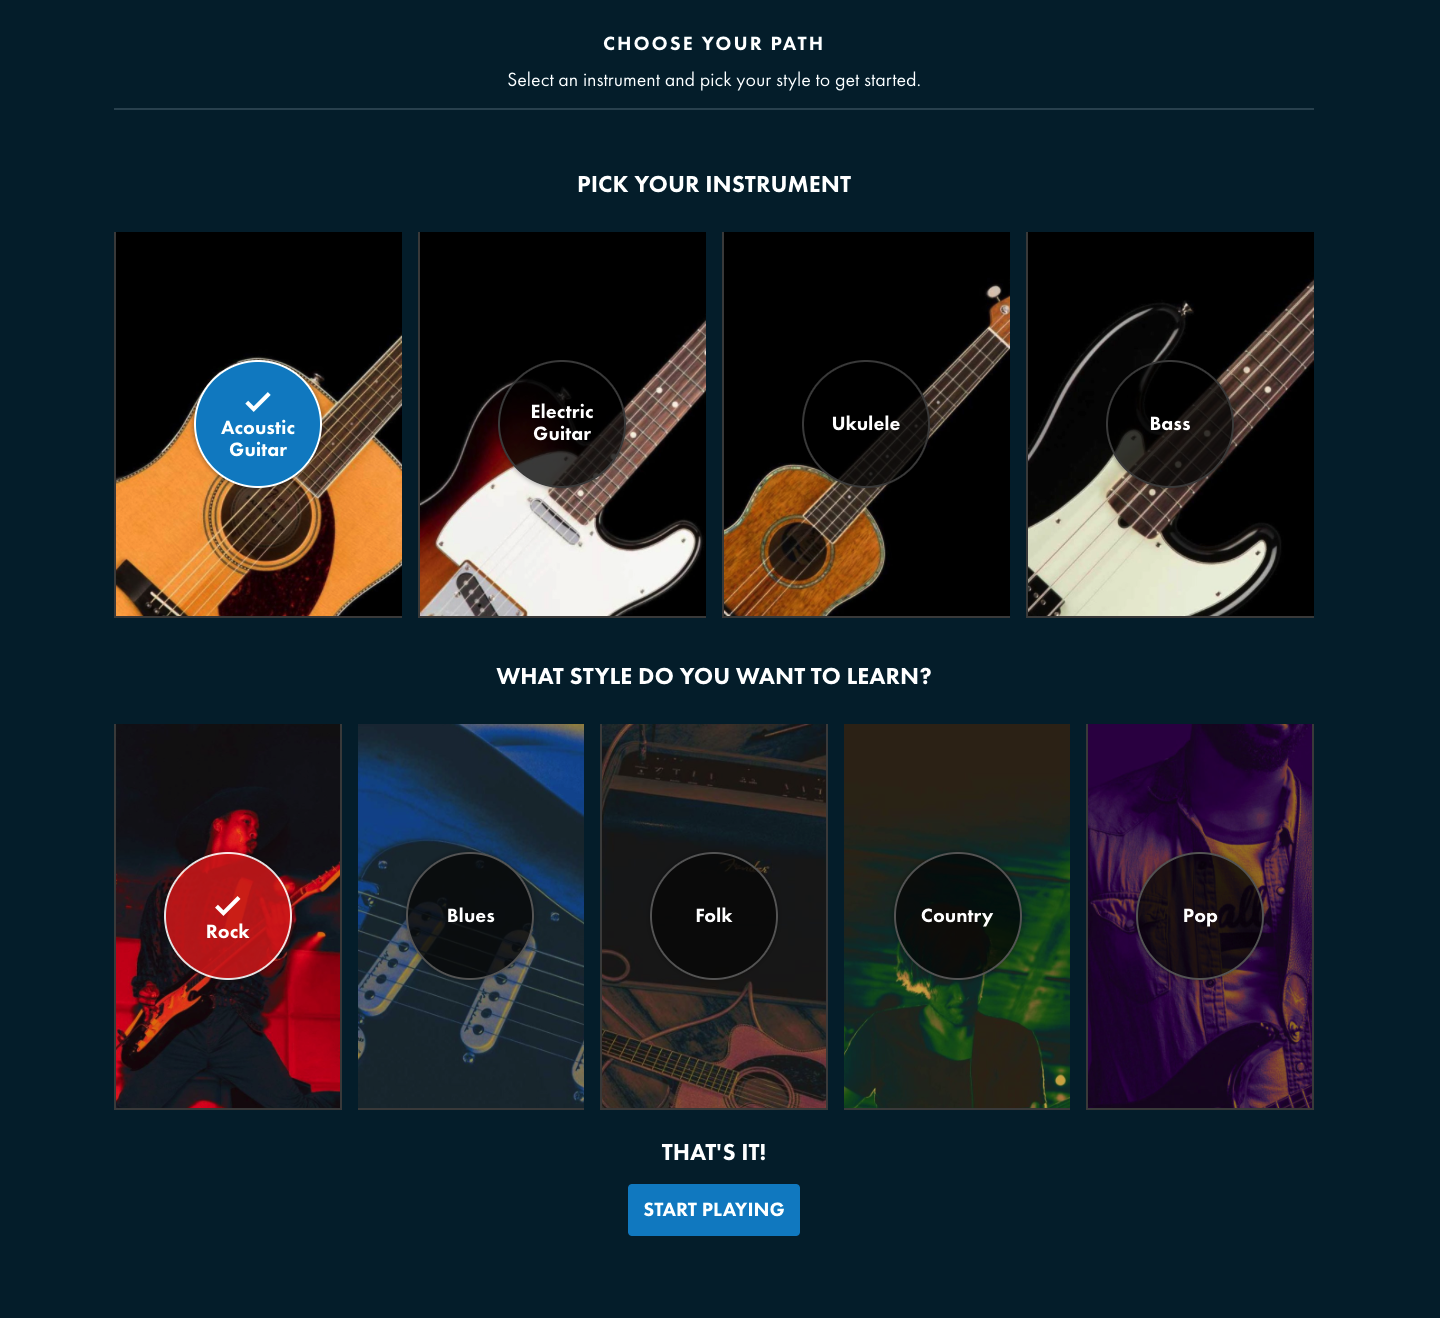Choose the Folk style circle

point(714,916)
